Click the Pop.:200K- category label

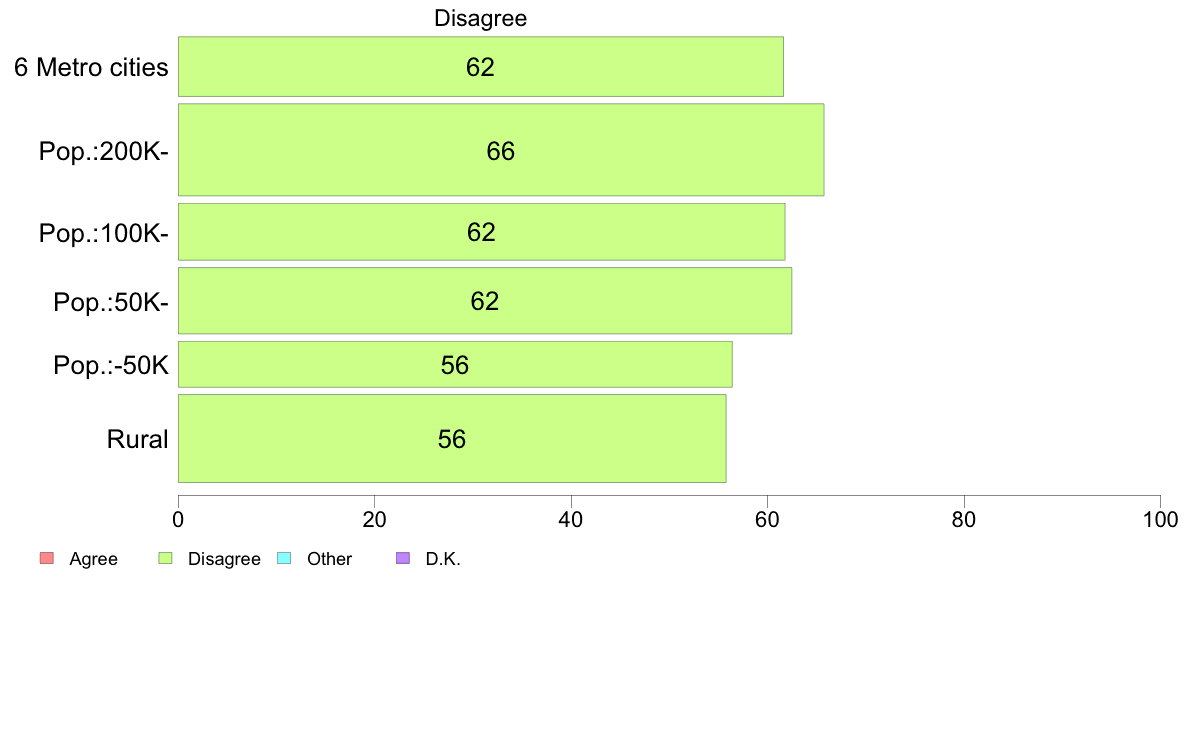click(x=104, y=152)
